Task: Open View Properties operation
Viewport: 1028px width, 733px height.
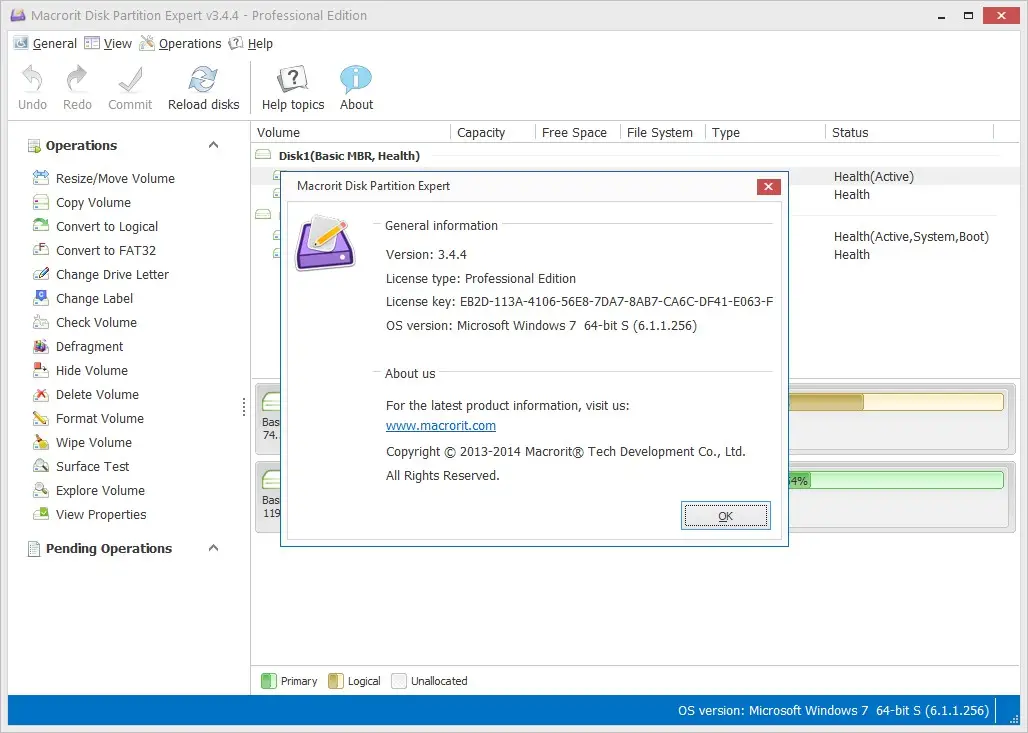Action: 90,514
